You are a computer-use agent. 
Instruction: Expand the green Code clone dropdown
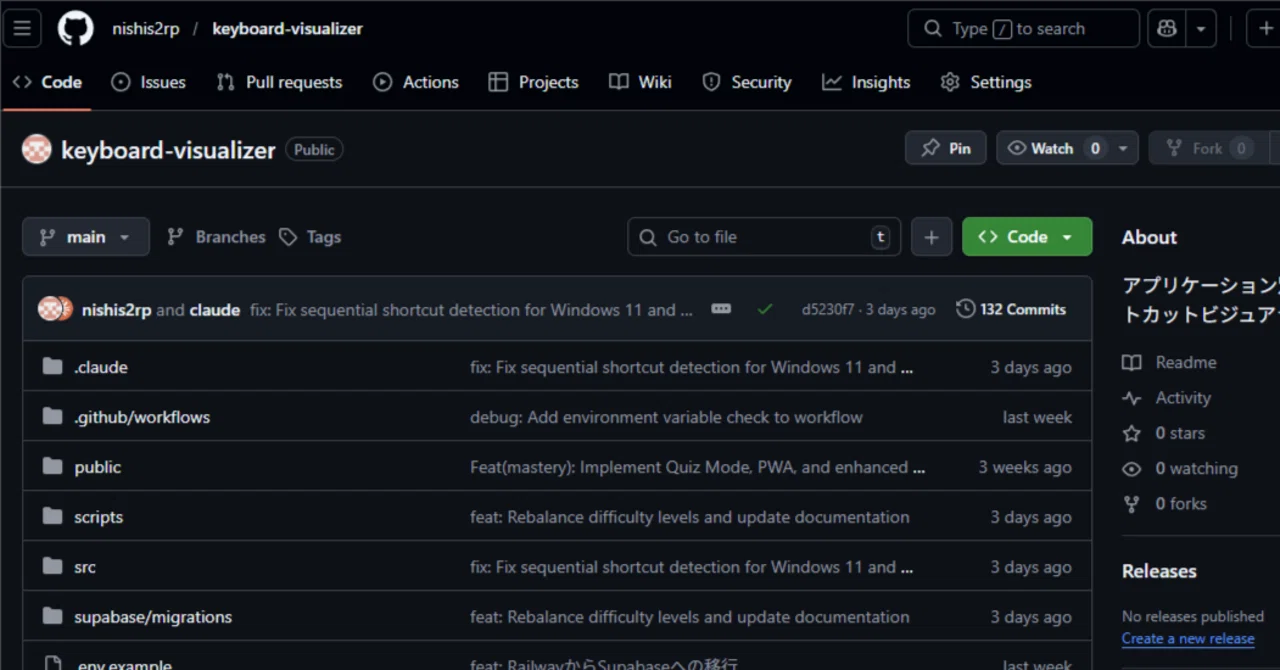tap(1027, 237)
